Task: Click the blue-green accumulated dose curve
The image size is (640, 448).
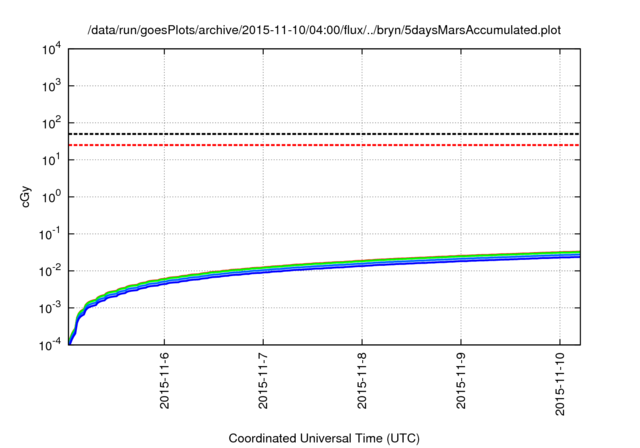Action: pyautogui.click(x=324, y=266)
